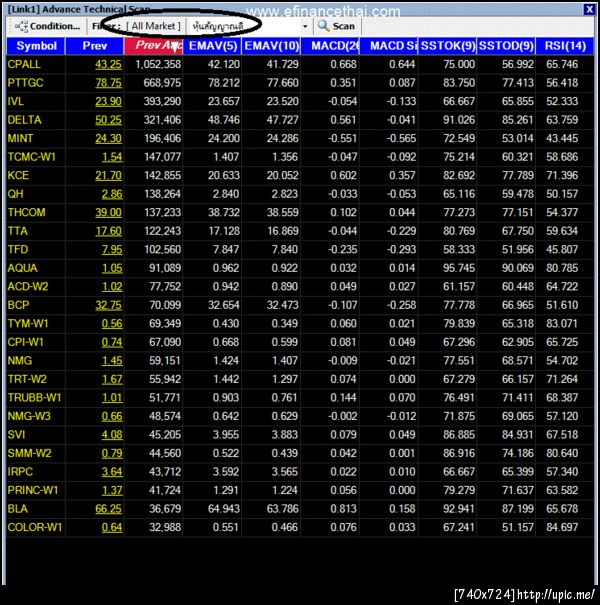
Task: Open CPALL previous price 43.25
Action: 108,64
